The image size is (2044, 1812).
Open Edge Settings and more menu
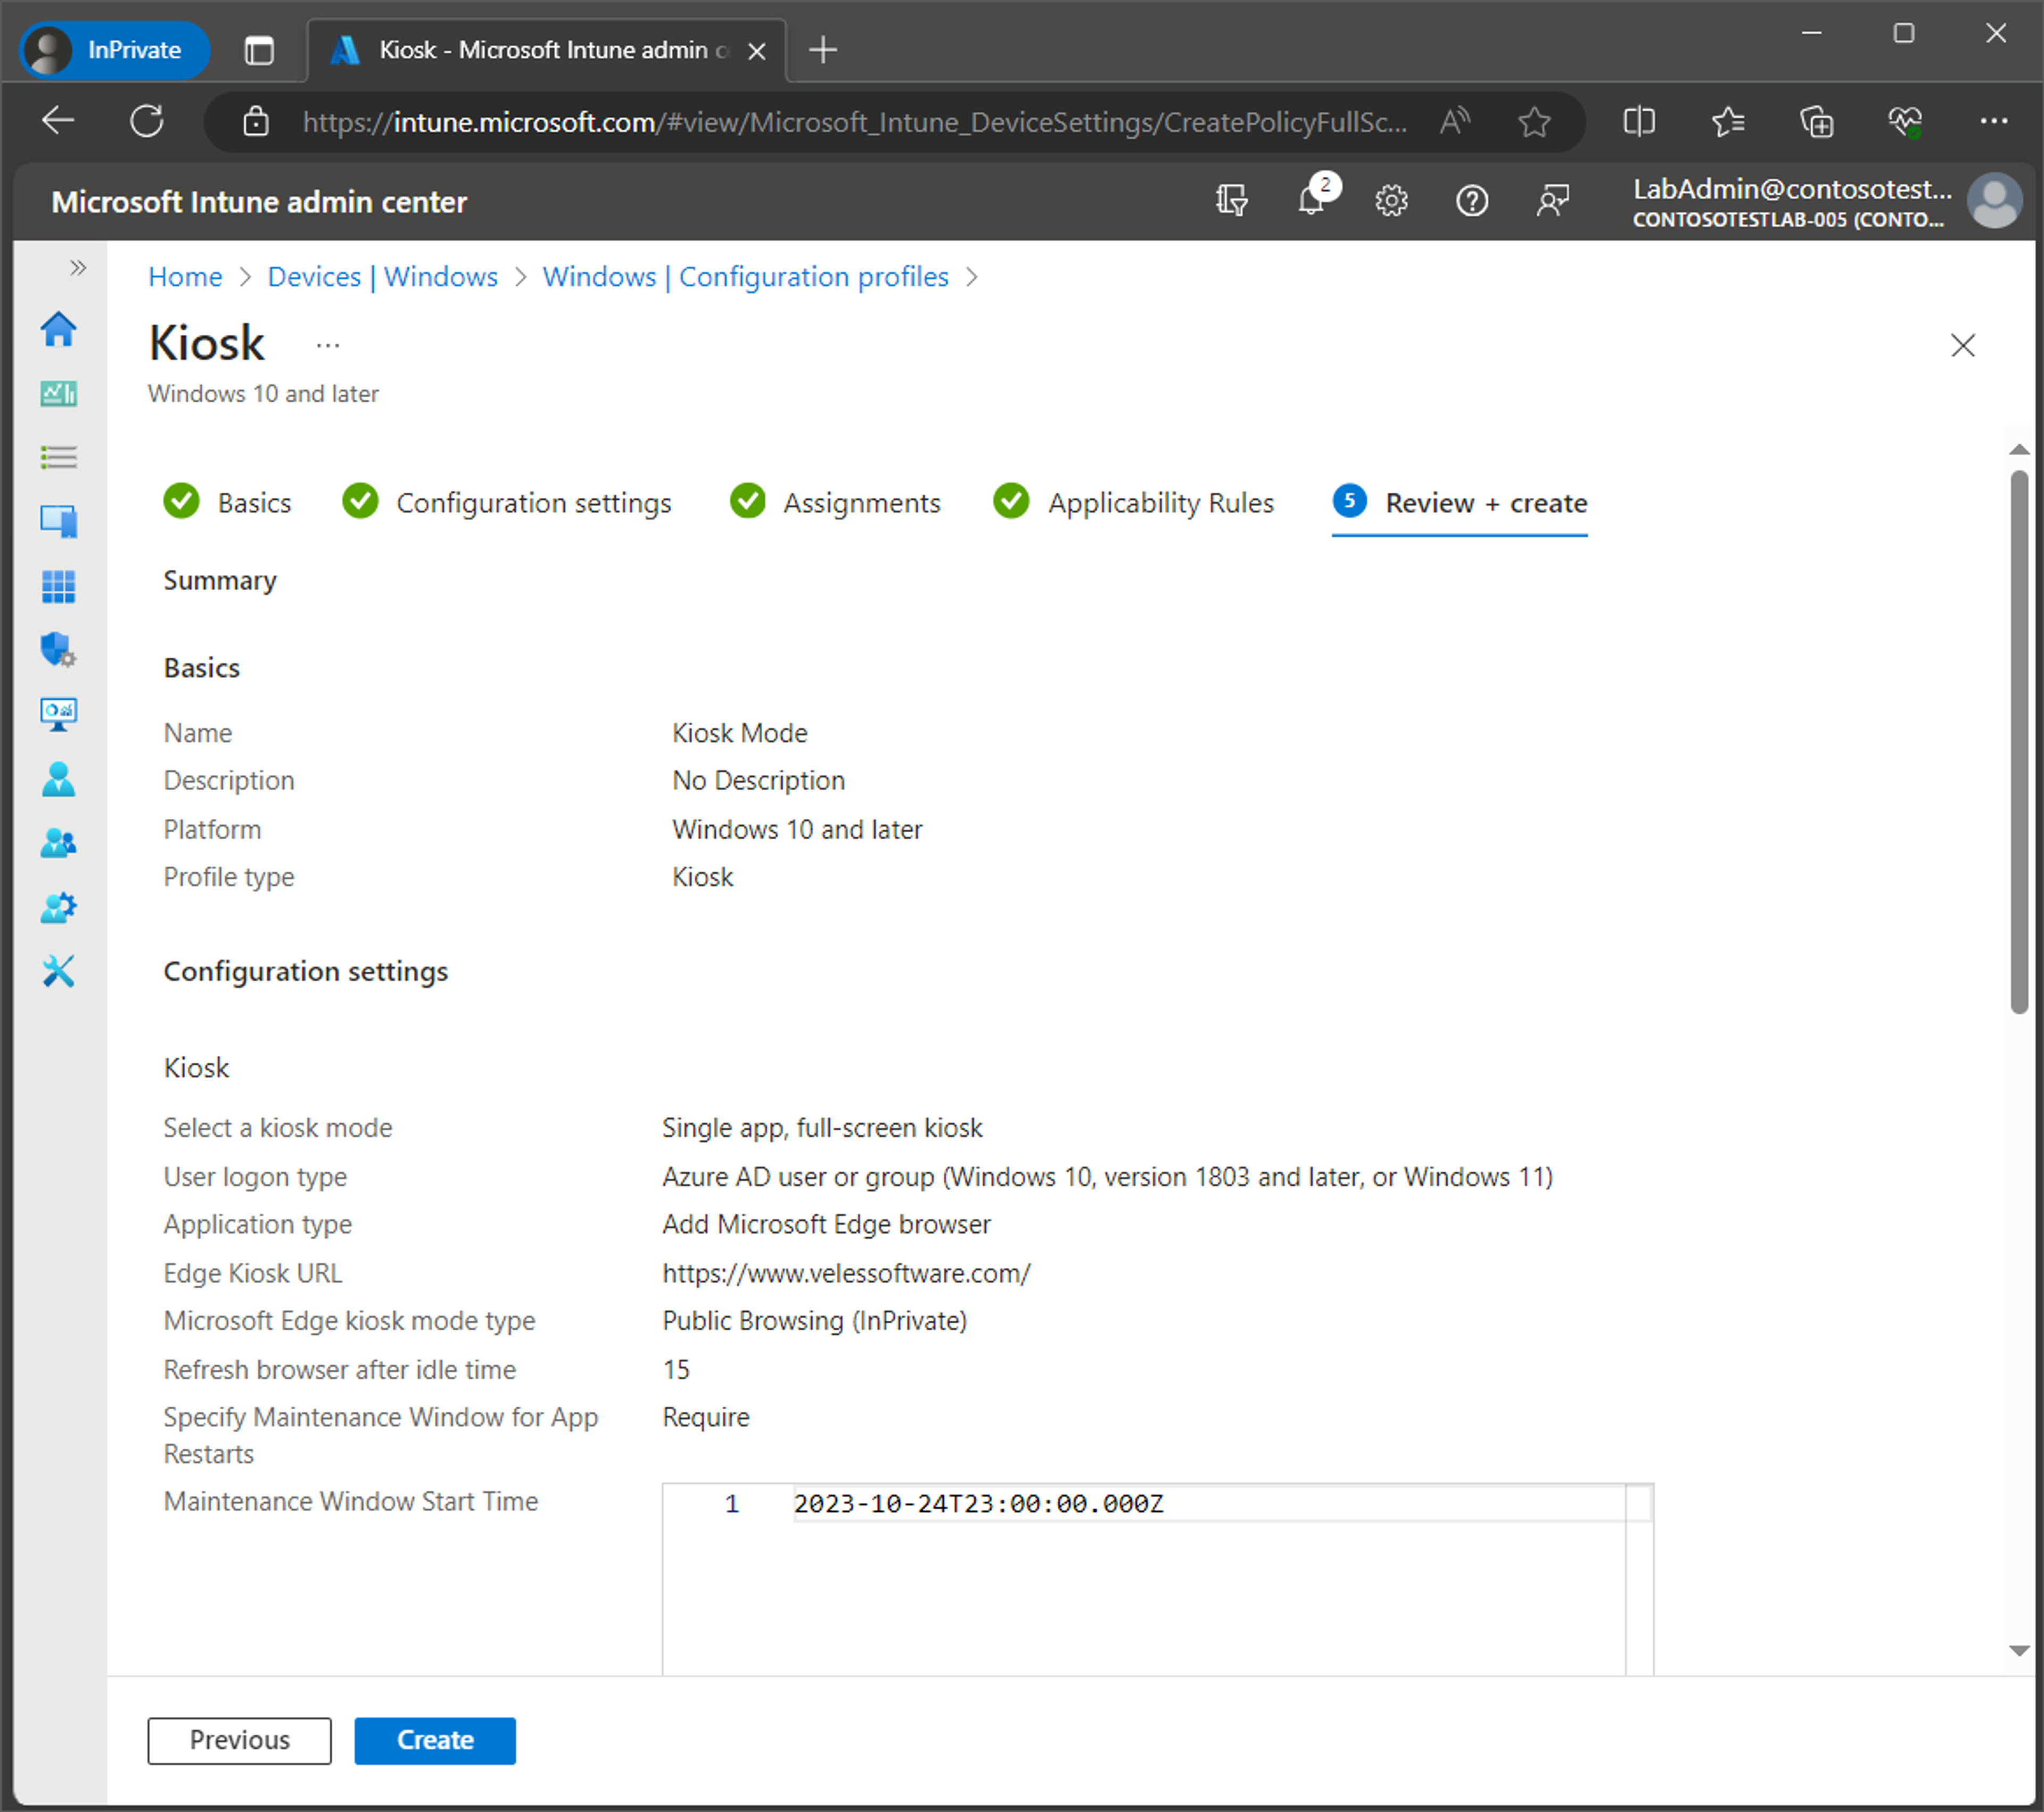(x=1994, y=121)
